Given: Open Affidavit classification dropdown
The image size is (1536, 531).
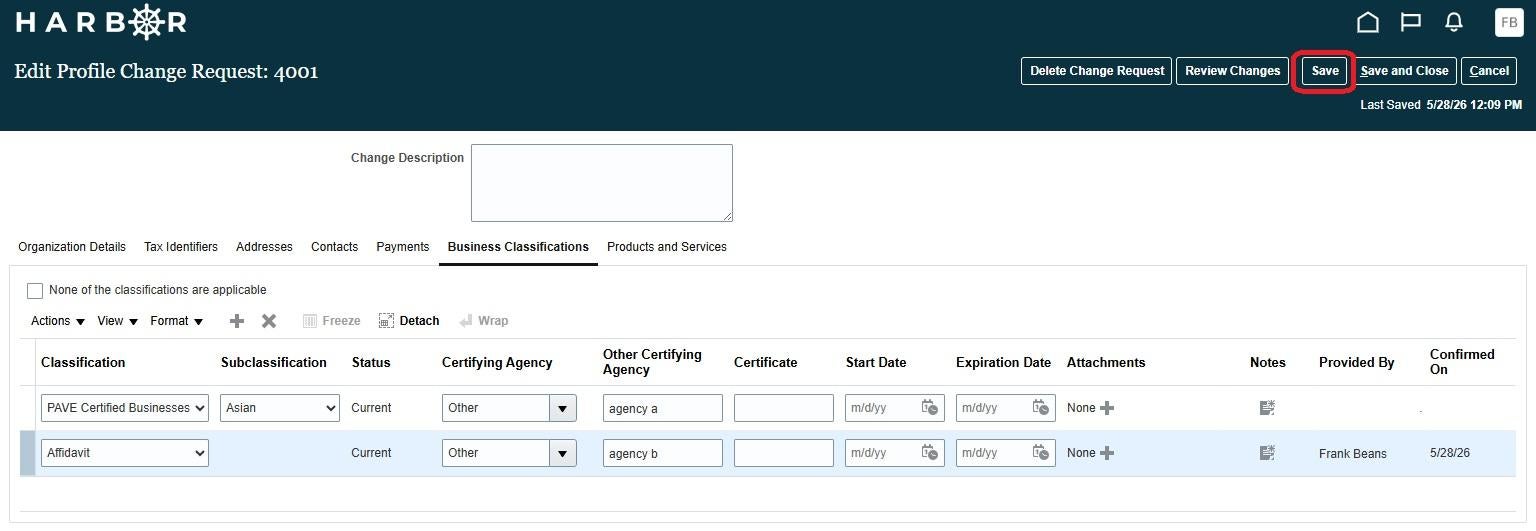Looking at the screenshot, I should click(x=125, y=453).
